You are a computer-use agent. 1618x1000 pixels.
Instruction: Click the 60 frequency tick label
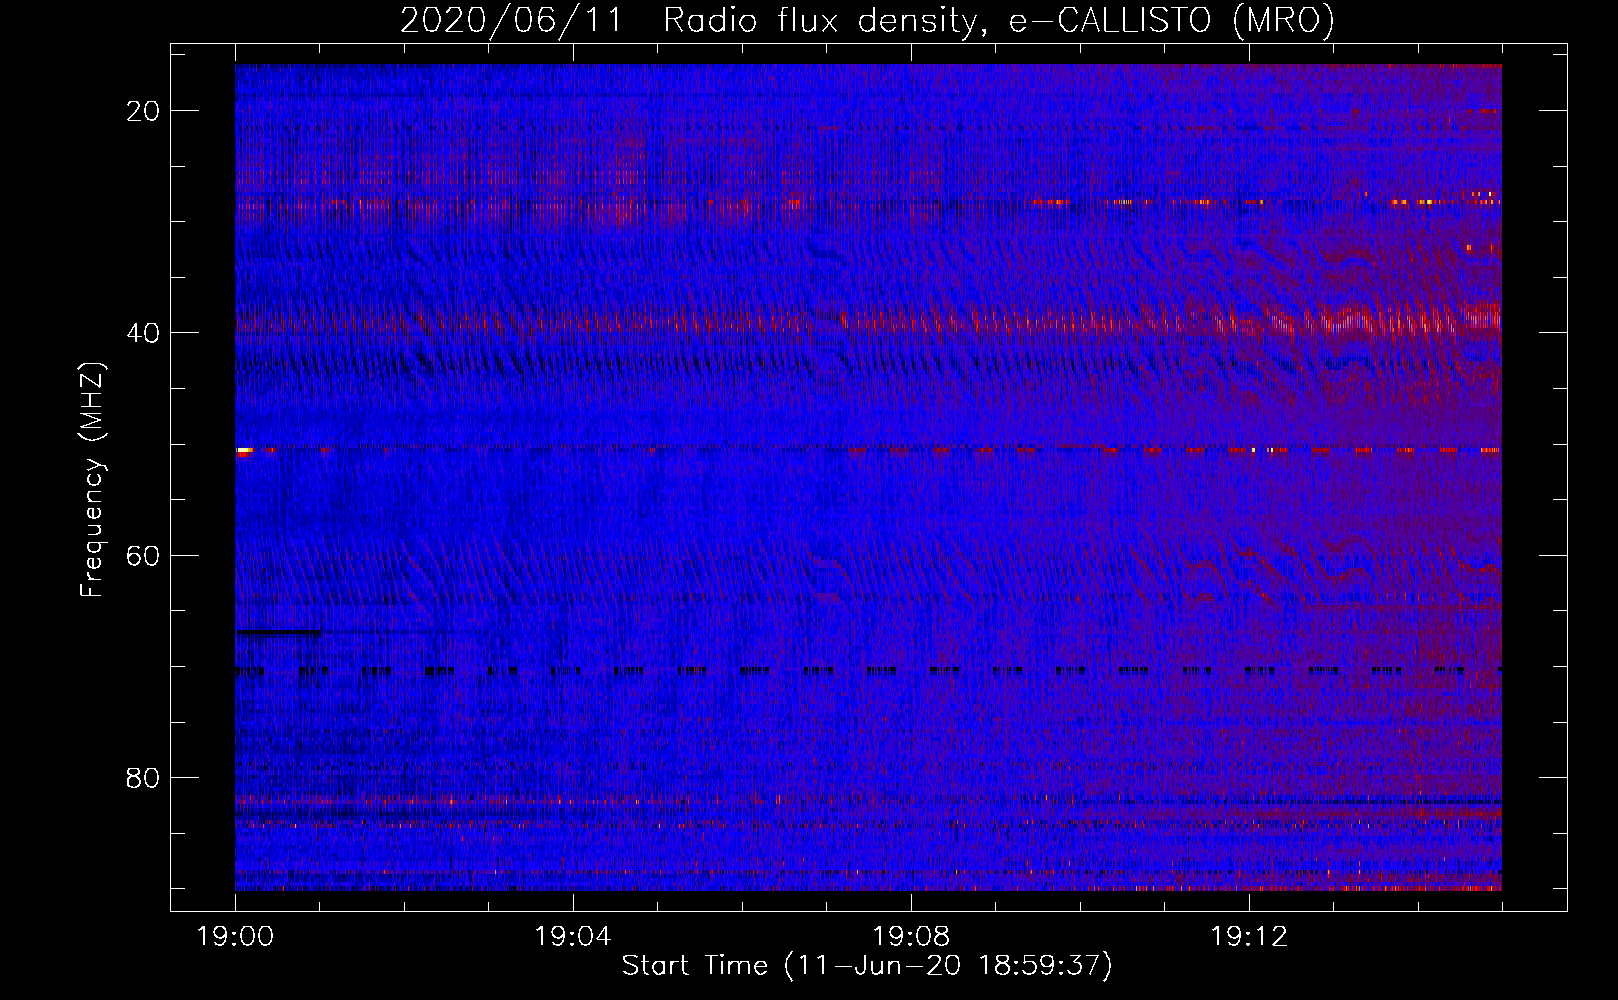click(x=143, y=555)
